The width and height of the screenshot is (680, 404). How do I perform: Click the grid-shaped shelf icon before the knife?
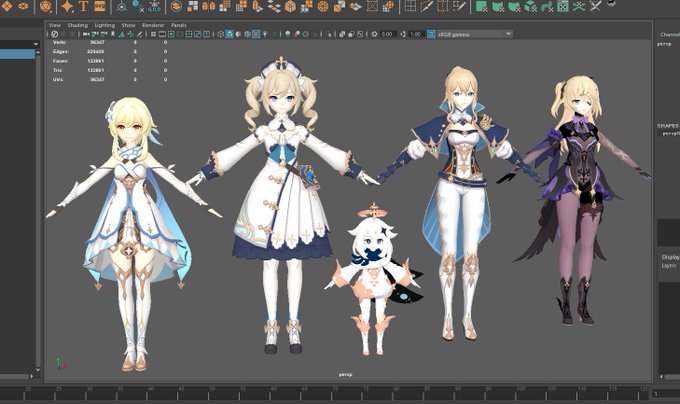[x=410, y=6]
